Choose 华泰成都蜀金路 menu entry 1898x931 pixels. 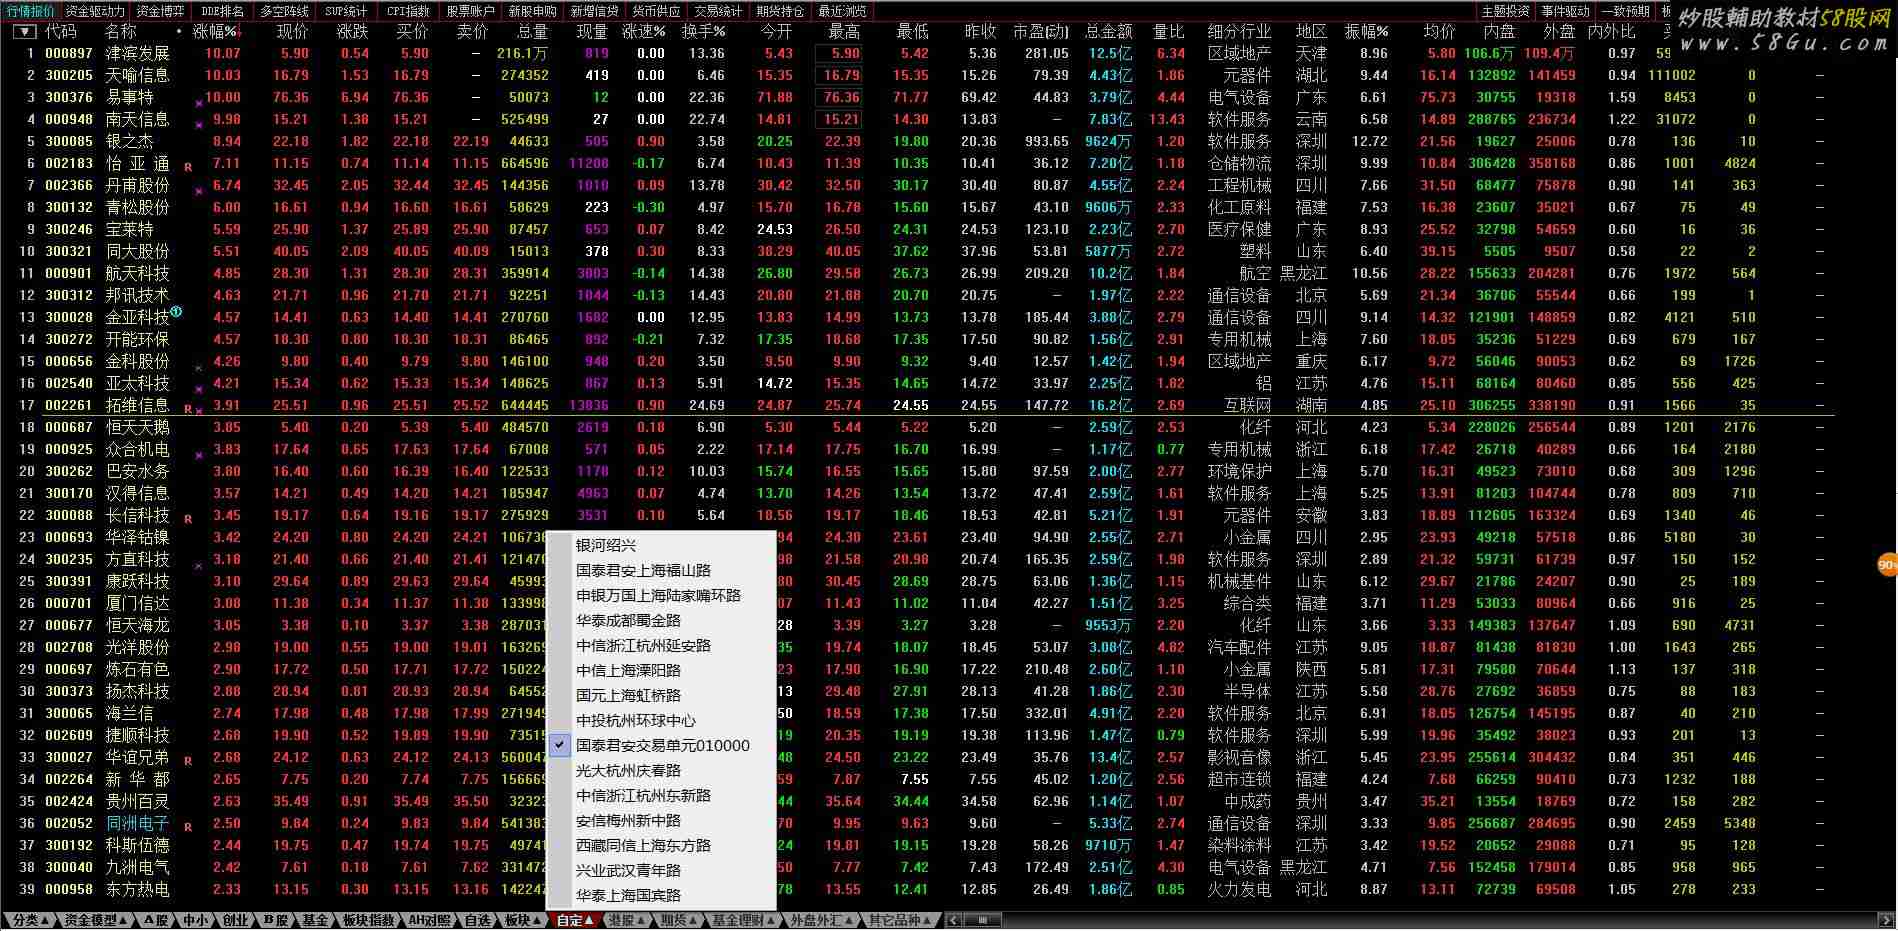661,620
